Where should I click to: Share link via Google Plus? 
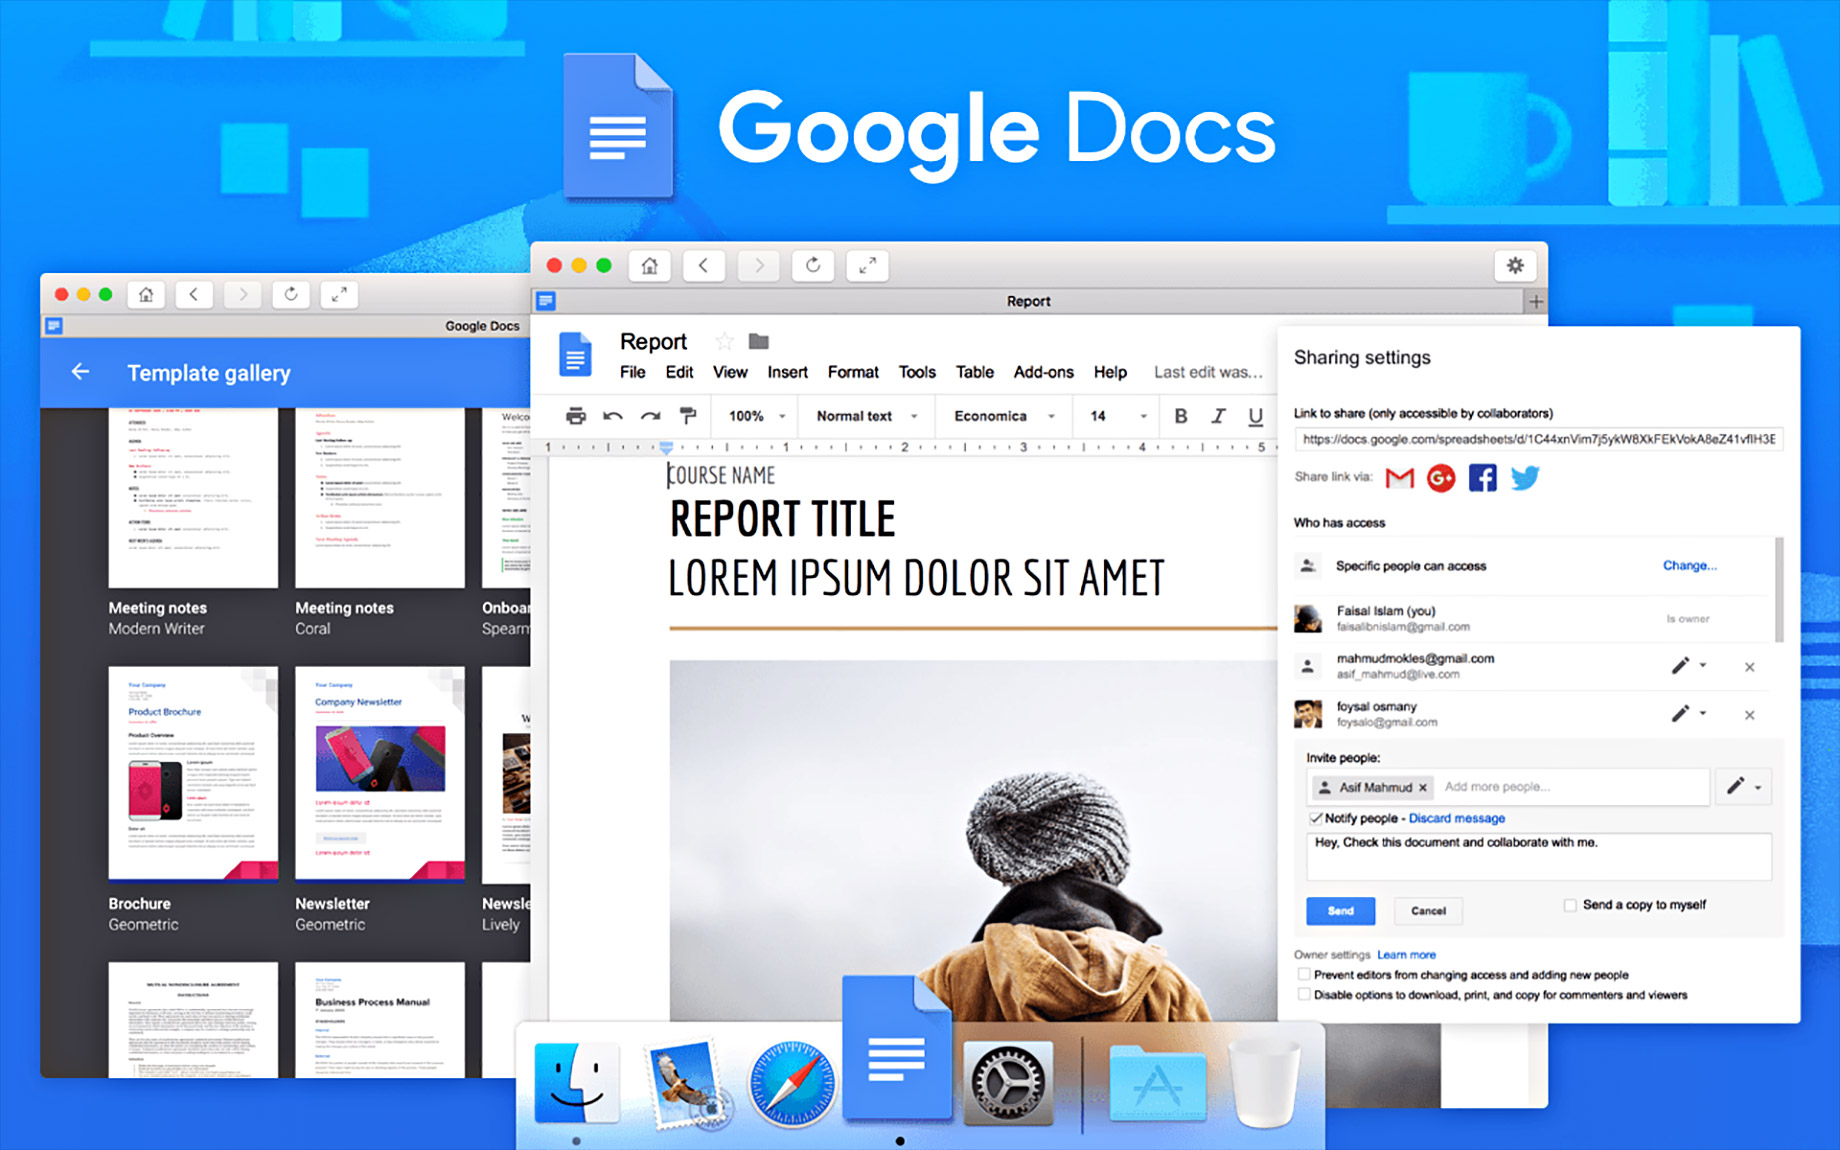click(x=1441, y=478)
